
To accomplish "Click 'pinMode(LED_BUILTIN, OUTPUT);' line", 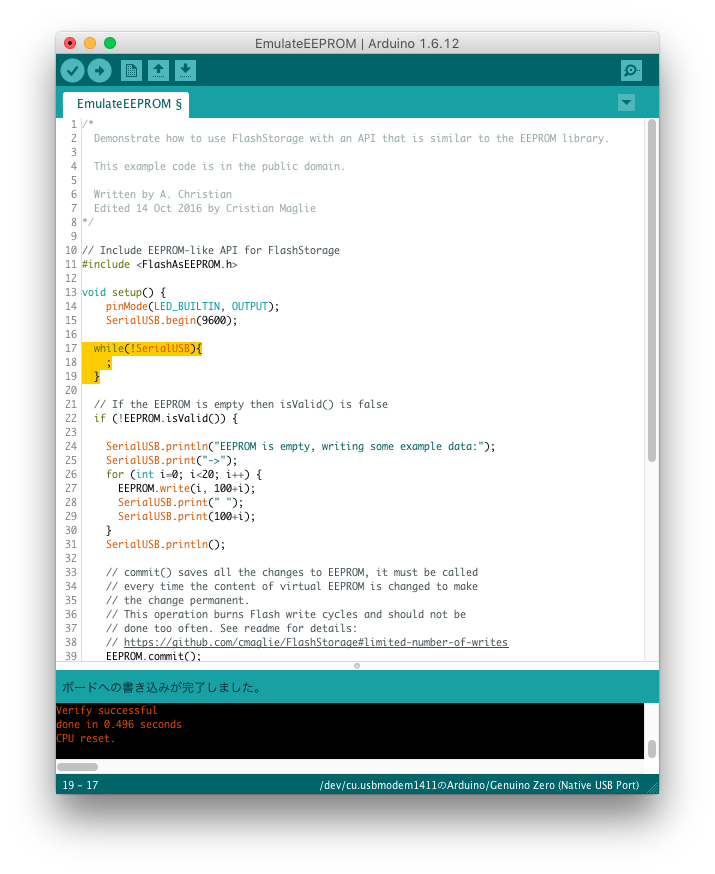I will [193, 307].
